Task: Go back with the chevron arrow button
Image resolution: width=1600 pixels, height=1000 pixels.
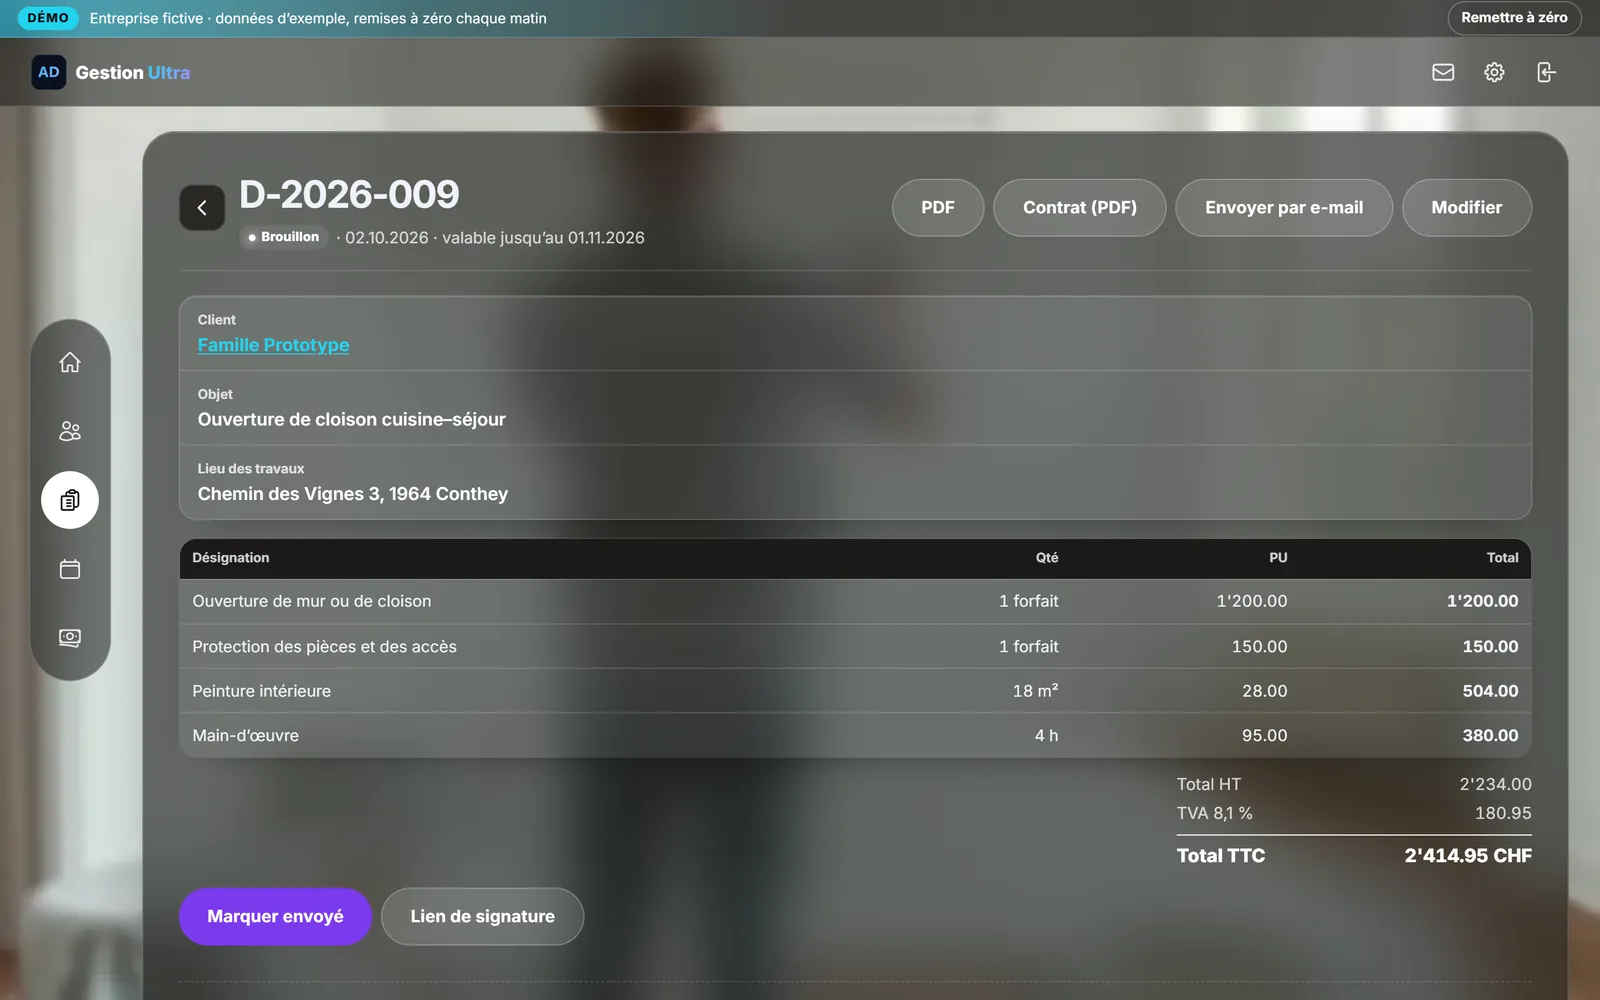Action: tap(202, 208)
